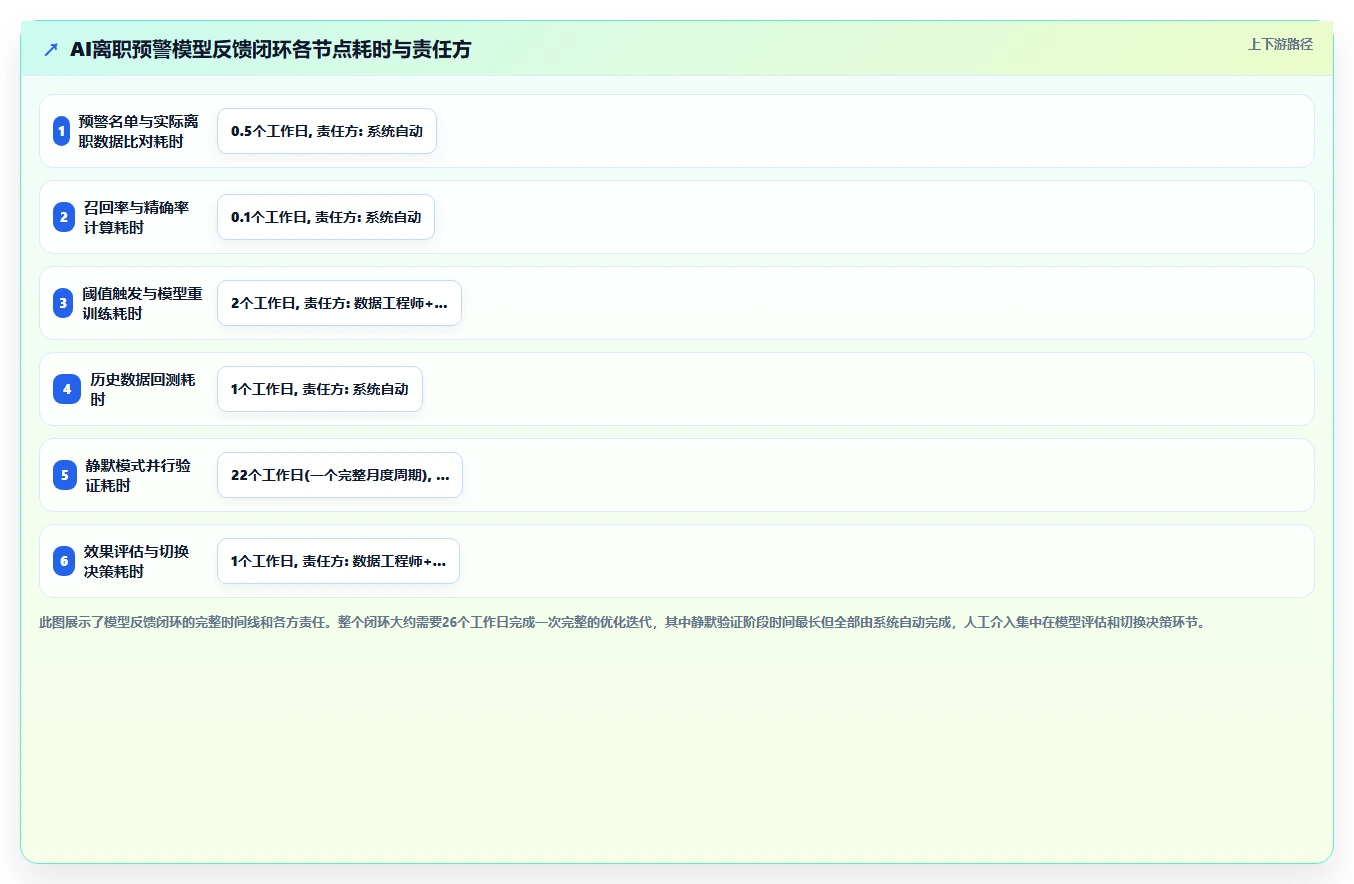Expand the step 6 1个工作日 数据工程师 chip
The height and width of the screenshot is (884, 1354).
pos(338,561)
